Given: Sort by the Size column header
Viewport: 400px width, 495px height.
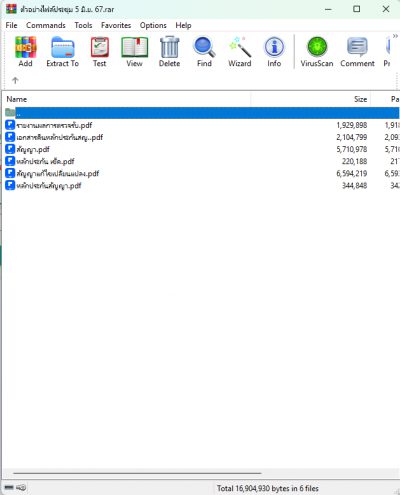Looking at the screenshot, I should tap(311, 99).
